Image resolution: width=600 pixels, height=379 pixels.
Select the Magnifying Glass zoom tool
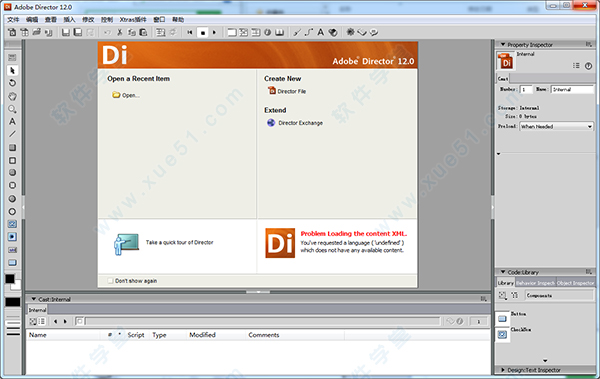(x=12, y=109)
